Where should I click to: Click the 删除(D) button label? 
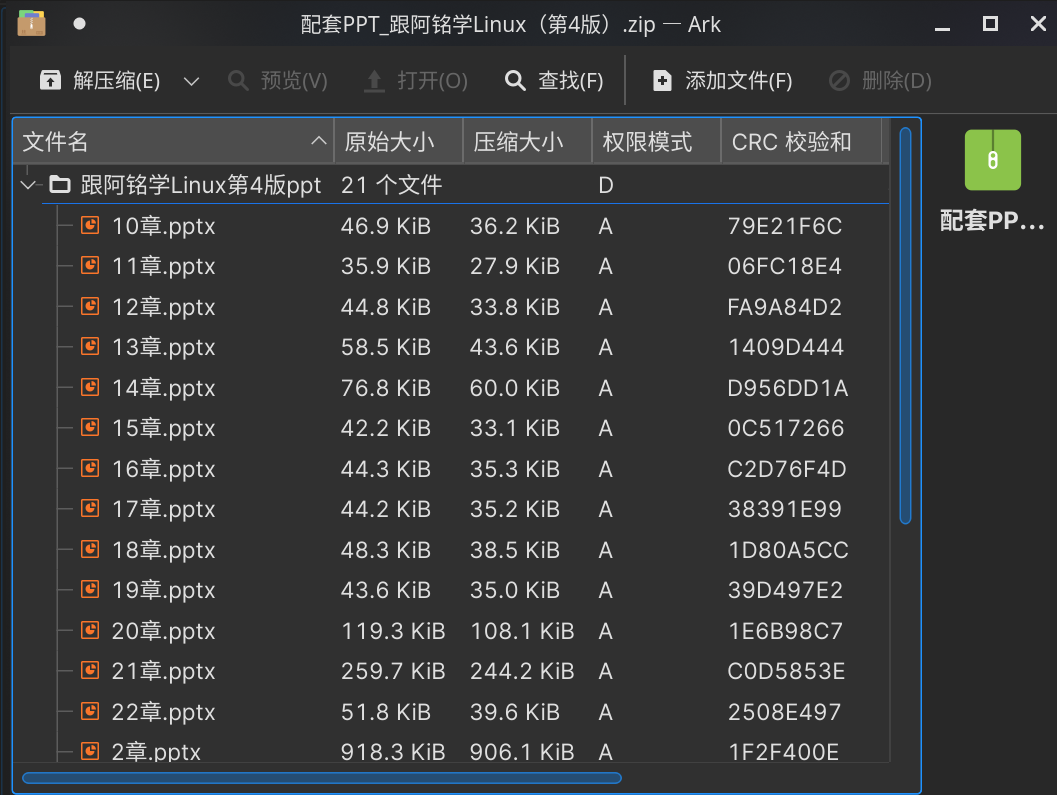897,81
